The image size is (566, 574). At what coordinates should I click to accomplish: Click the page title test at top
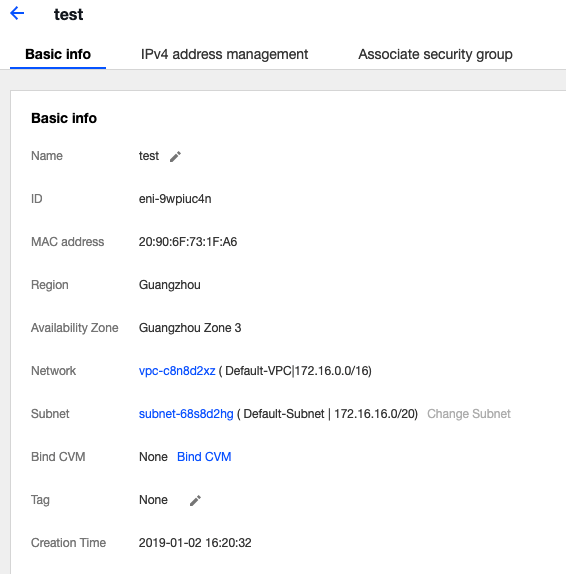(x=68, y=15)
